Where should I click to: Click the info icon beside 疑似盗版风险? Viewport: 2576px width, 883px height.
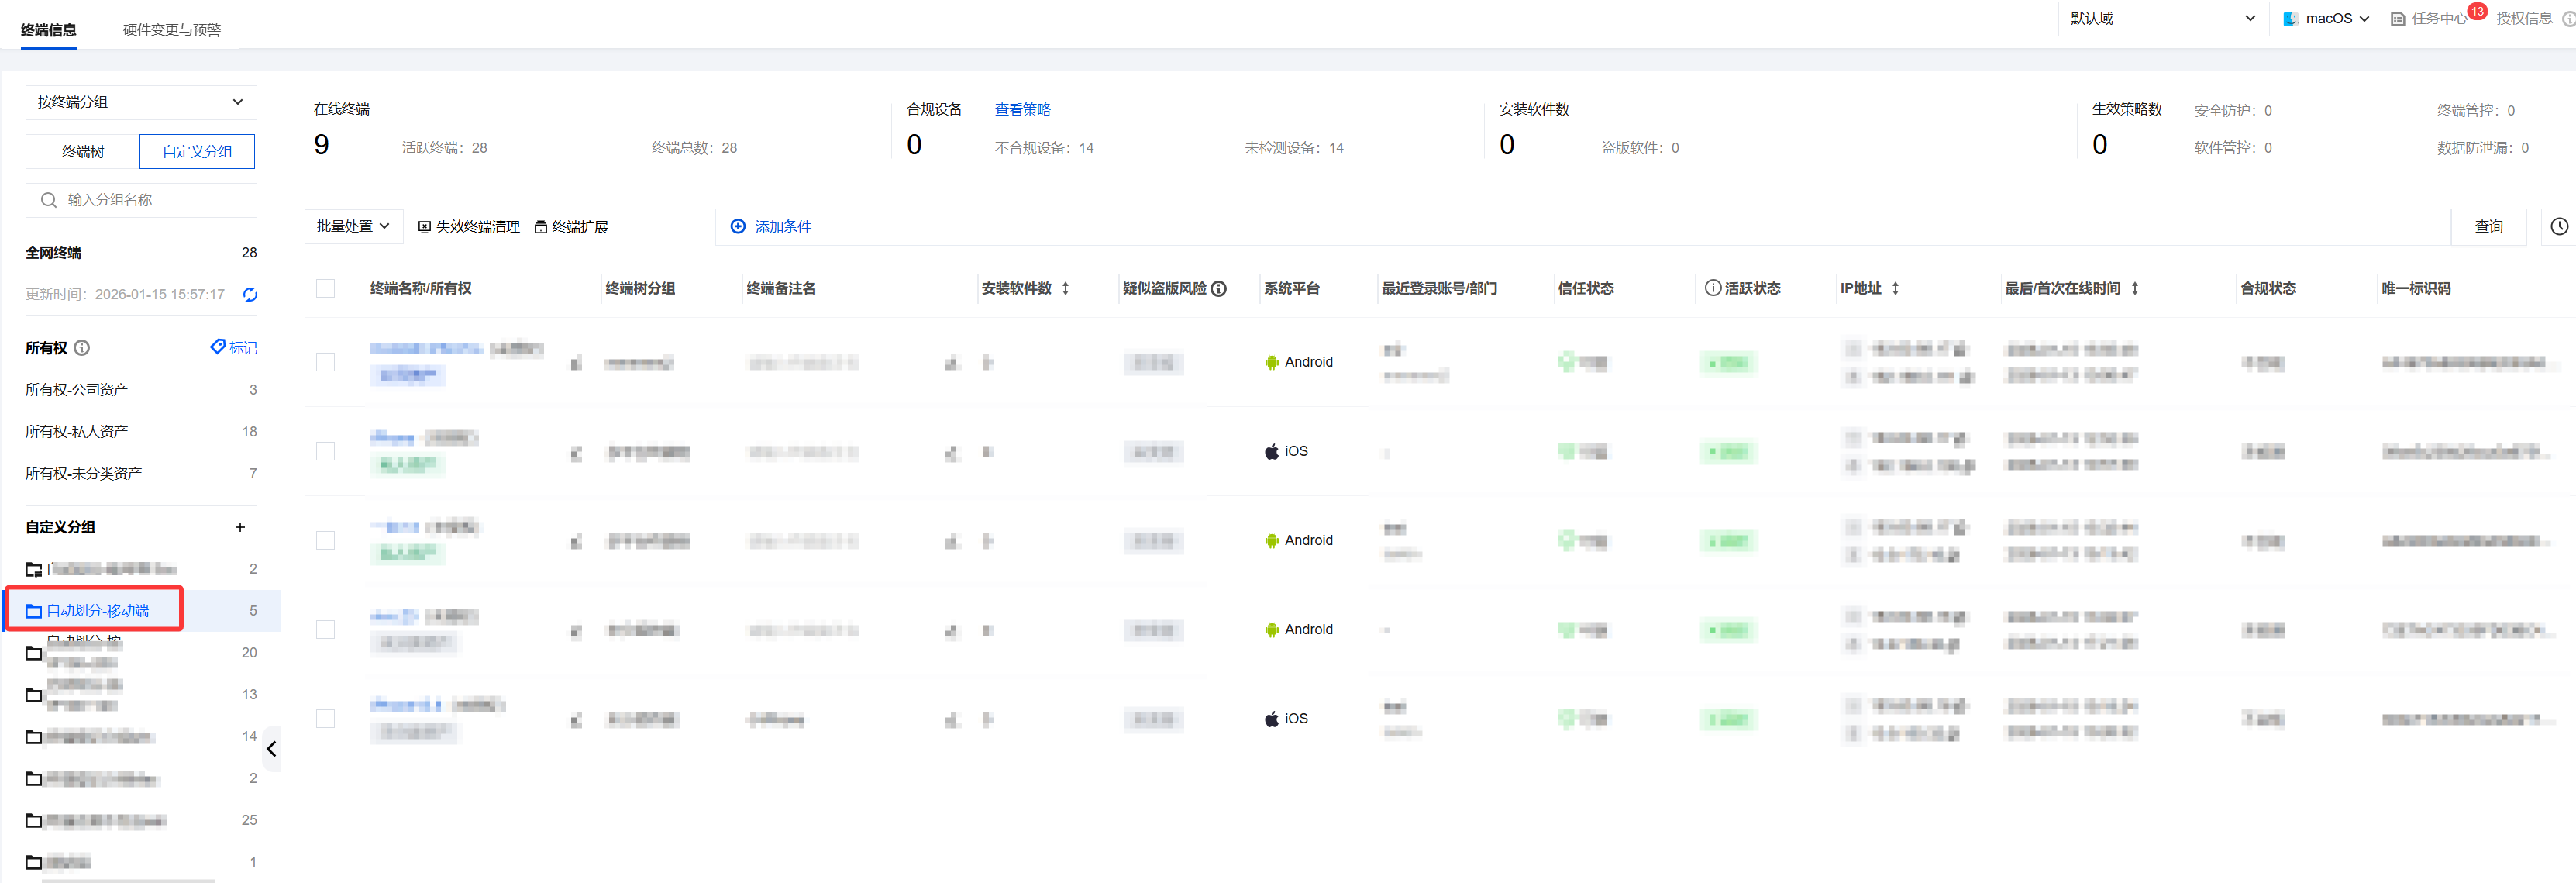click(1219, 289)
